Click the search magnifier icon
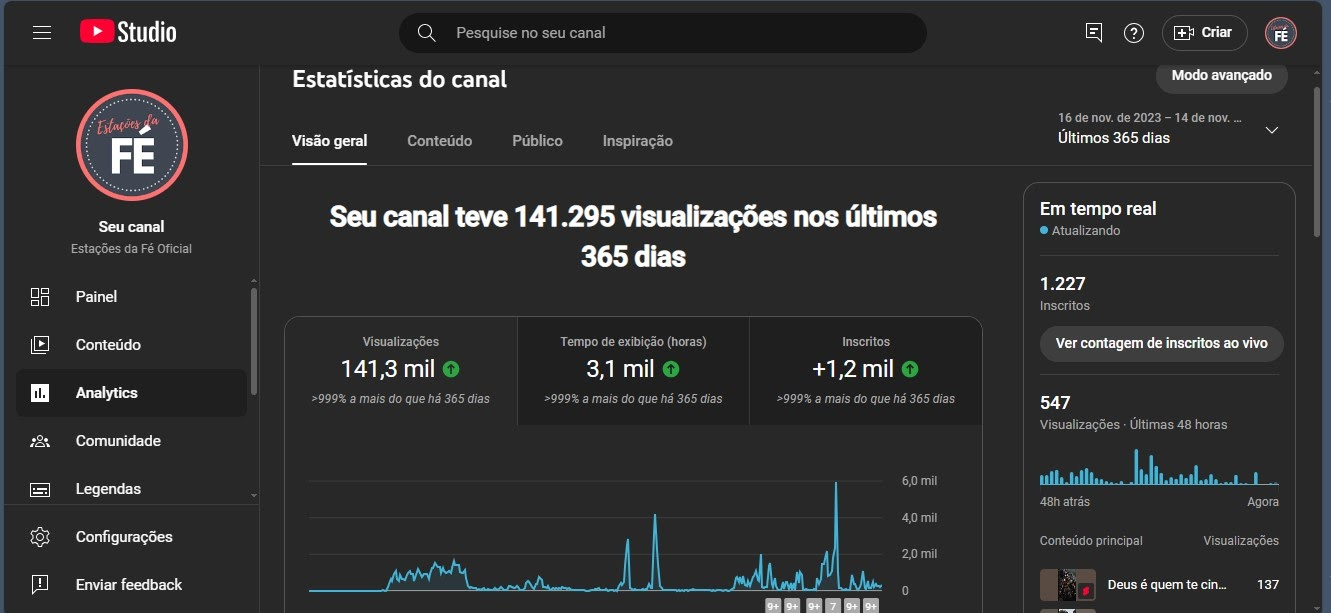 [x=427, y=33]
